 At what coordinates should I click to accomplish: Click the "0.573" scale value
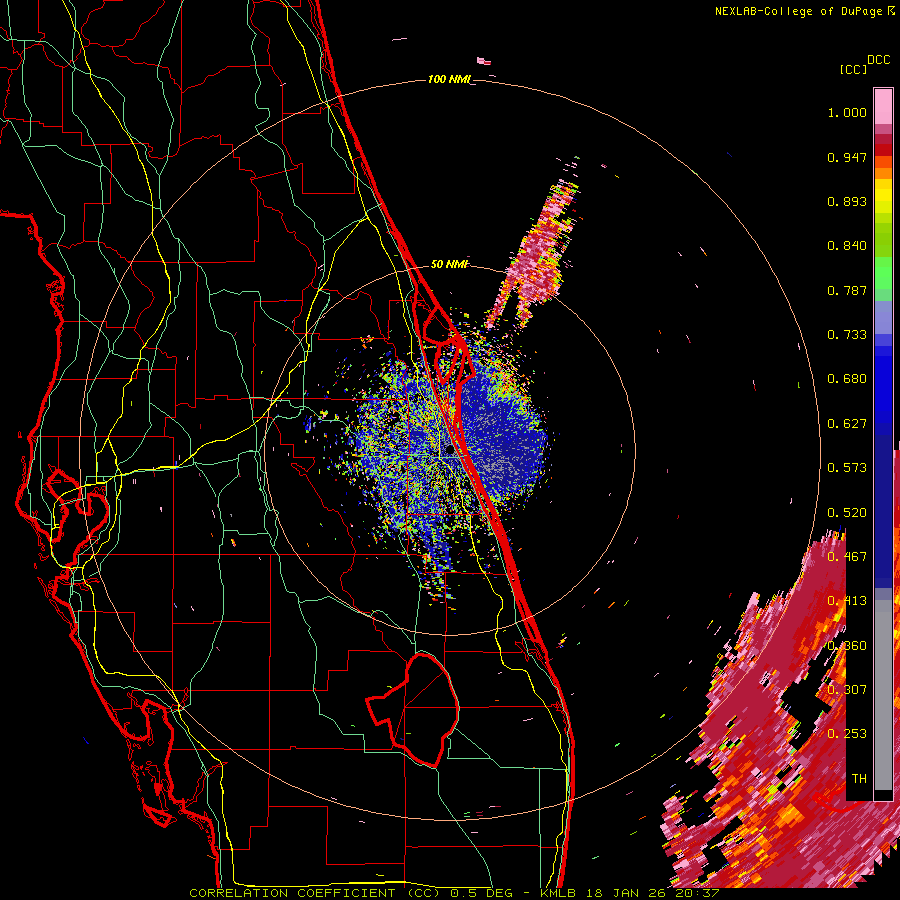click(847, 468)
